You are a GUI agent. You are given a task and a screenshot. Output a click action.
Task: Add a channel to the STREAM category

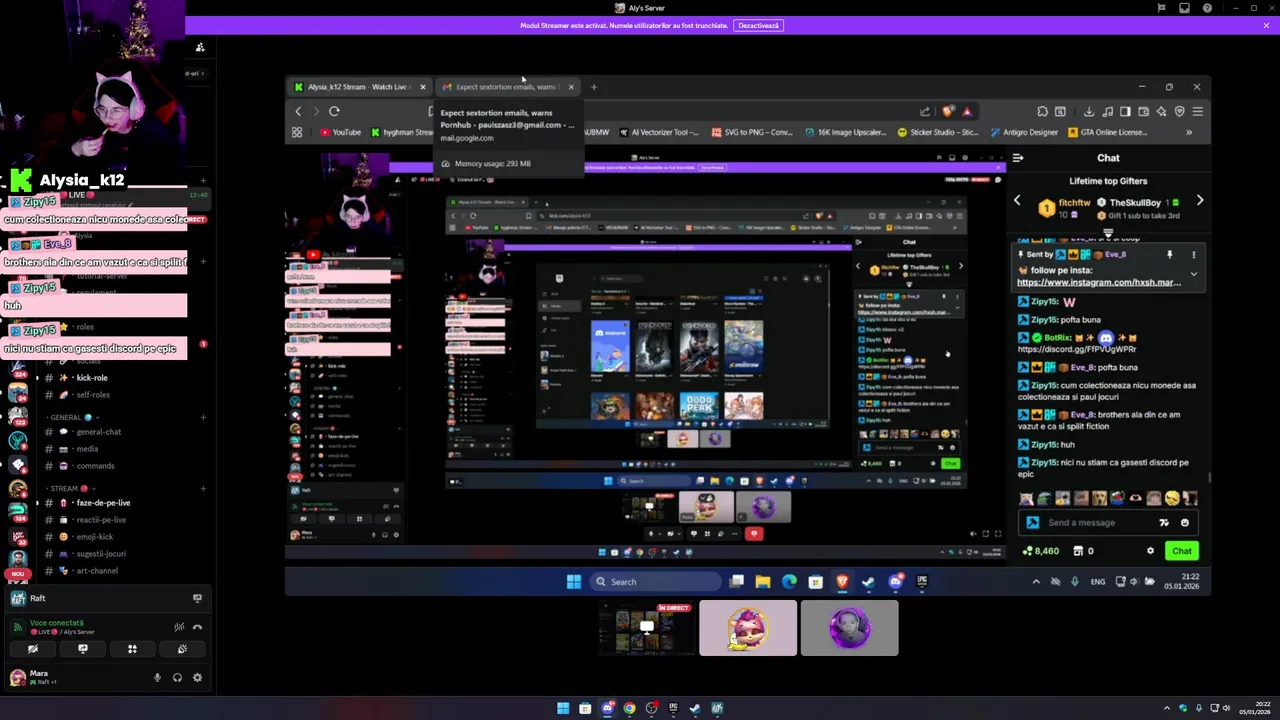pos(203,489)
